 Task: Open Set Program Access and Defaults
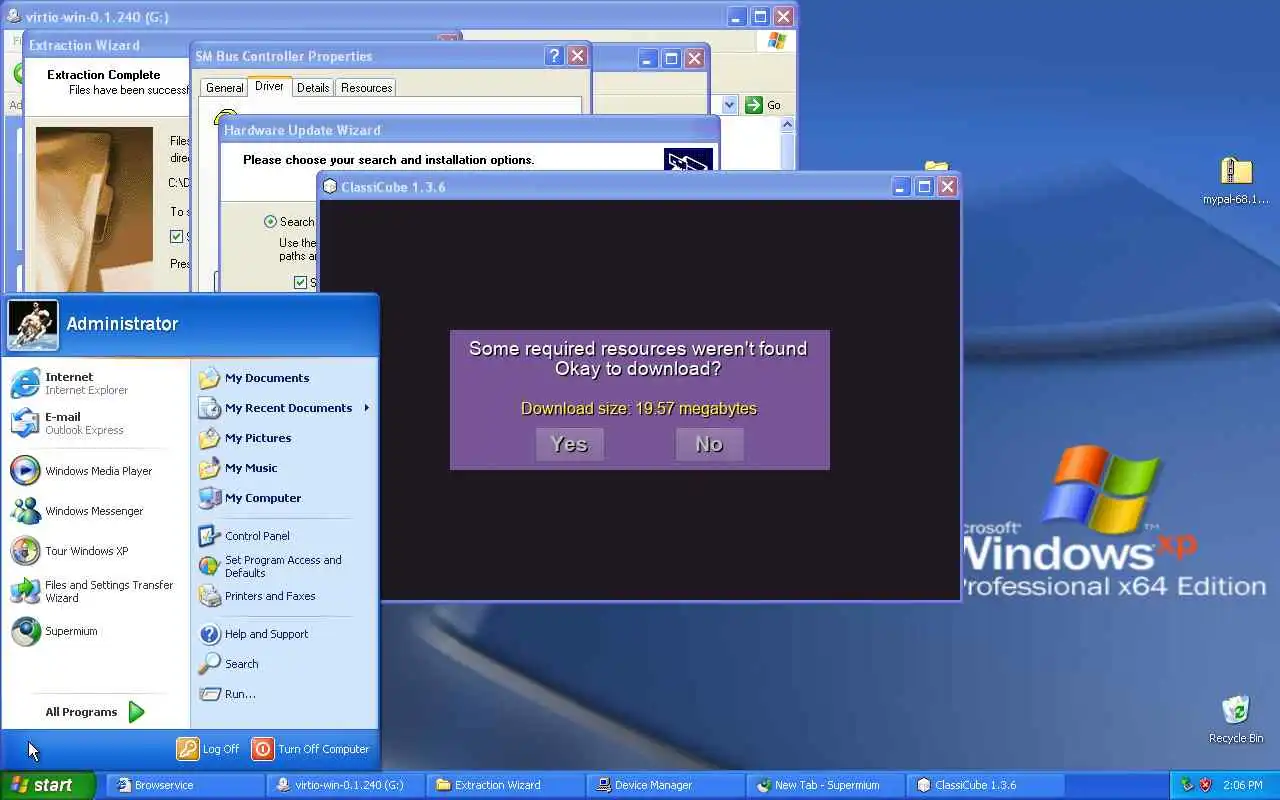284,566
